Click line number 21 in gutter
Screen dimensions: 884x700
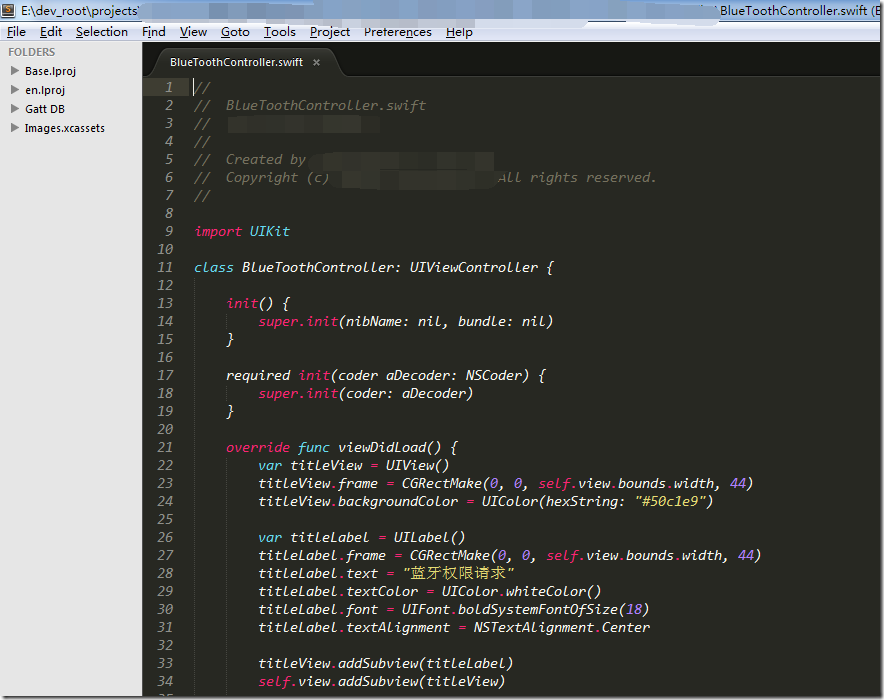coord(165,448)
